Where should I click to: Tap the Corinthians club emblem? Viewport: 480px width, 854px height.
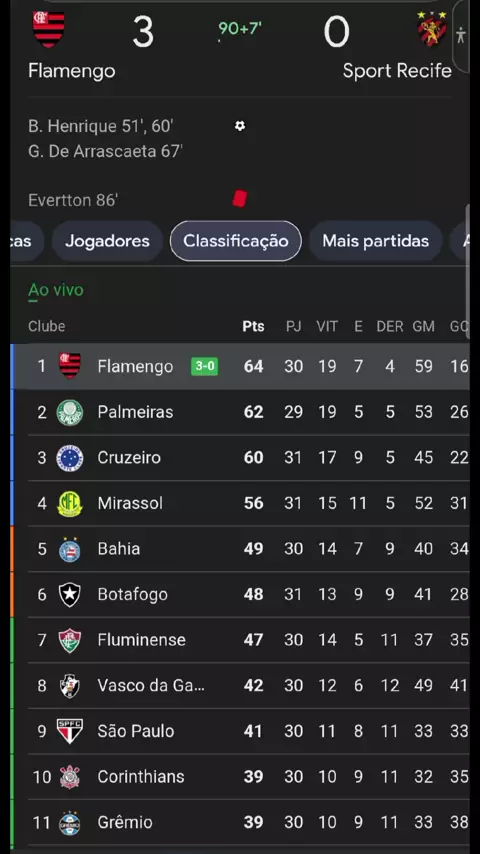pyautogui.click(x=70, y=777)
